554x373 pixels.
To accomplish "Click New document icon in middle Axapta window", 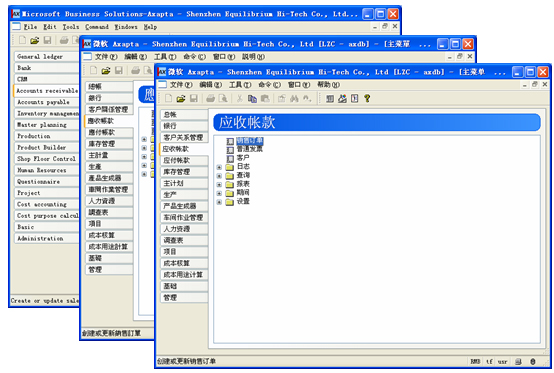I will click(x=93, y=71).
